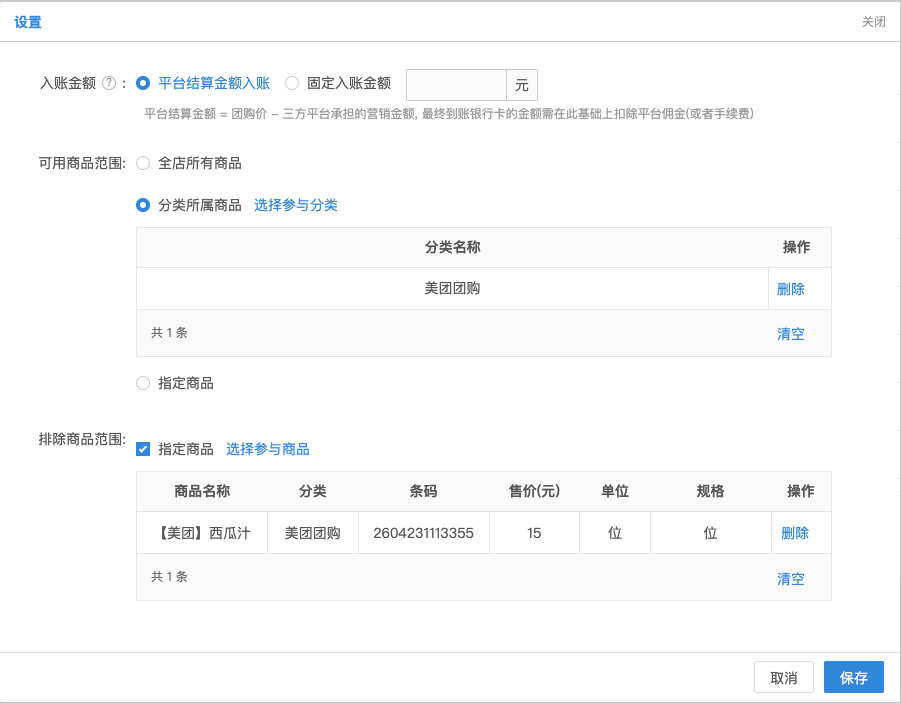The height and width of the screenshot is (703, 901).
Task: Select 固定入账金额 radio option
Action: pyautogui.click(x=292, y=83)
